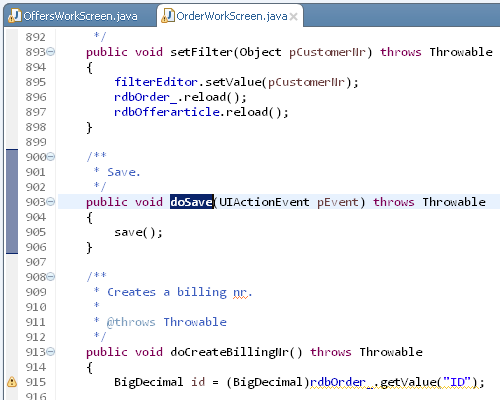Screen dimensions: 500x400
Task: Click the highlighted doSave method name
Action: pos(192,202)
